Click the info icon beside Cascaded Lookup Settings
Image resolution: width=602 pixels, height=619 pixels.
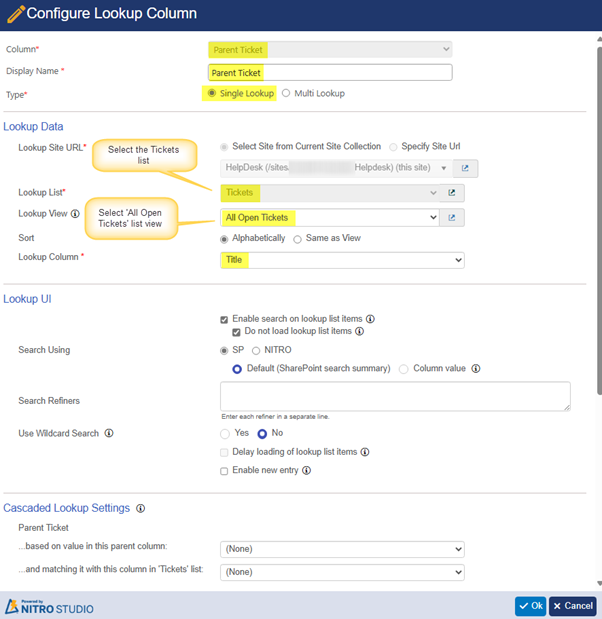(x=140, y=508)
